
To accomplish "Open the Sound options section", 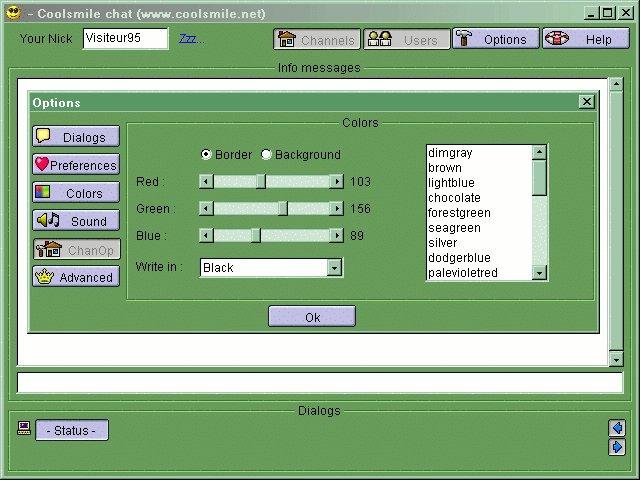I will pos(76,220).
